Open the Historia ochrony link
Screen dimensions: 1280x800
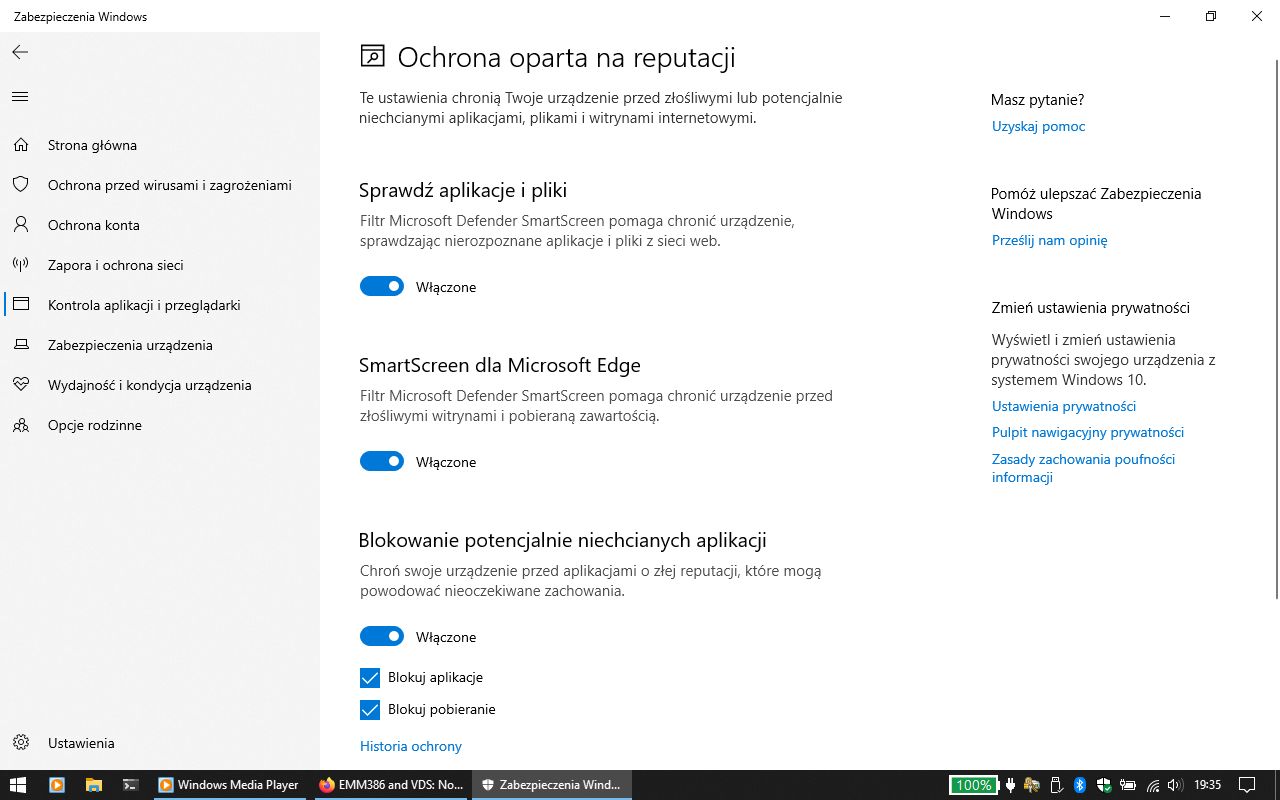(410, 746)
